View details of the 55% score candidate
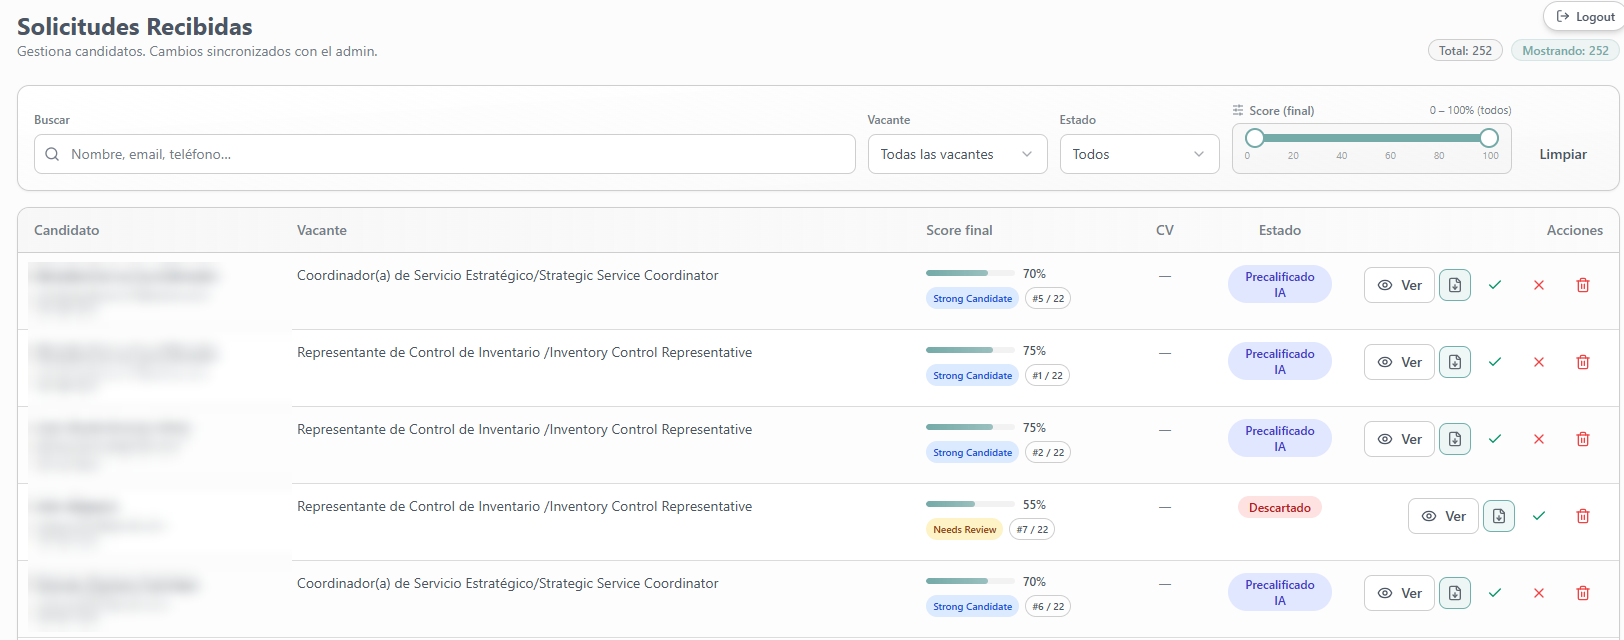Screen dimensions: 1624x640 tap(1443, 516)
